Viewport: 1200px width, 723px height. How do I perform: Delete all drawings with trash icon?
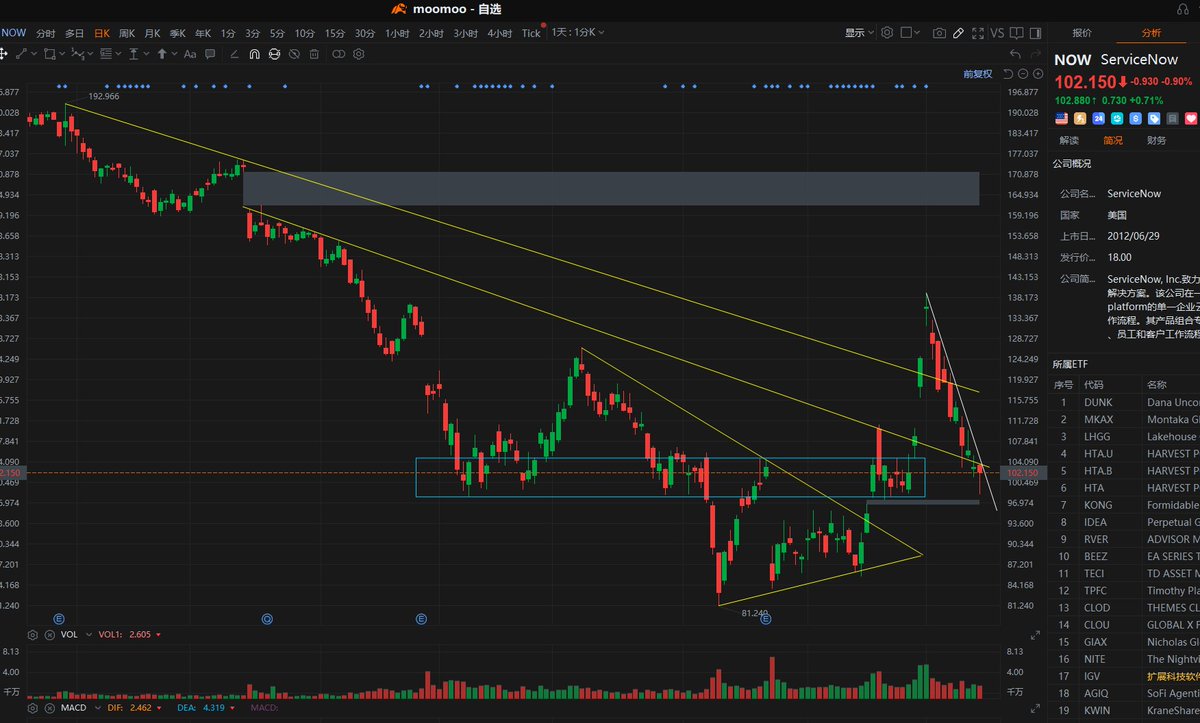point(314,52)
